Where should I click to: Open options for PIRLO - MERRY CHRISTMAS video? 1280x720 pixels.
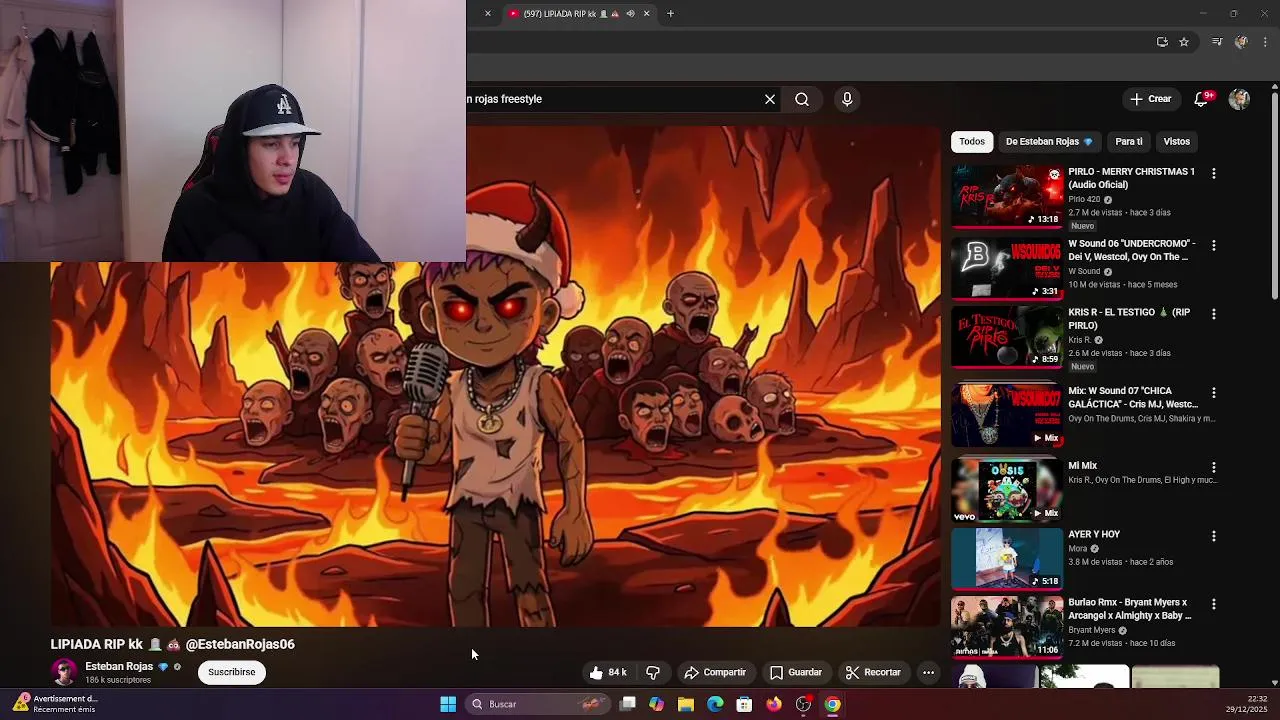(1214, 173)
